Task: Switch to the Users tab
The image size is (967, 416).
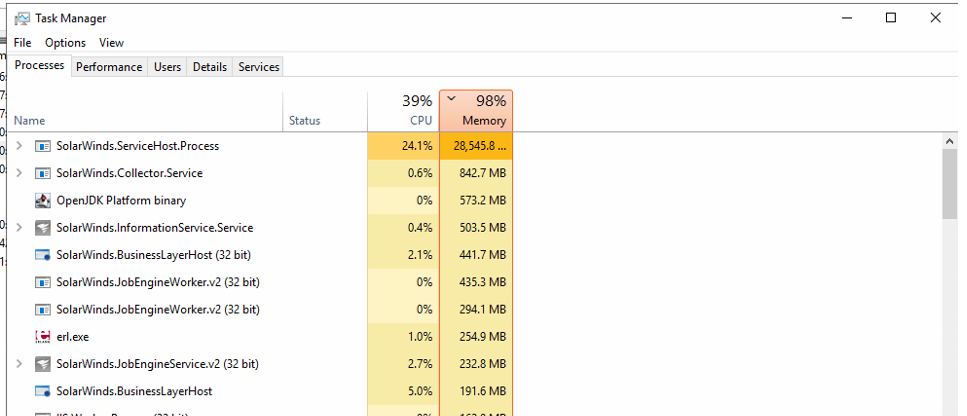Action: point(167,67)
